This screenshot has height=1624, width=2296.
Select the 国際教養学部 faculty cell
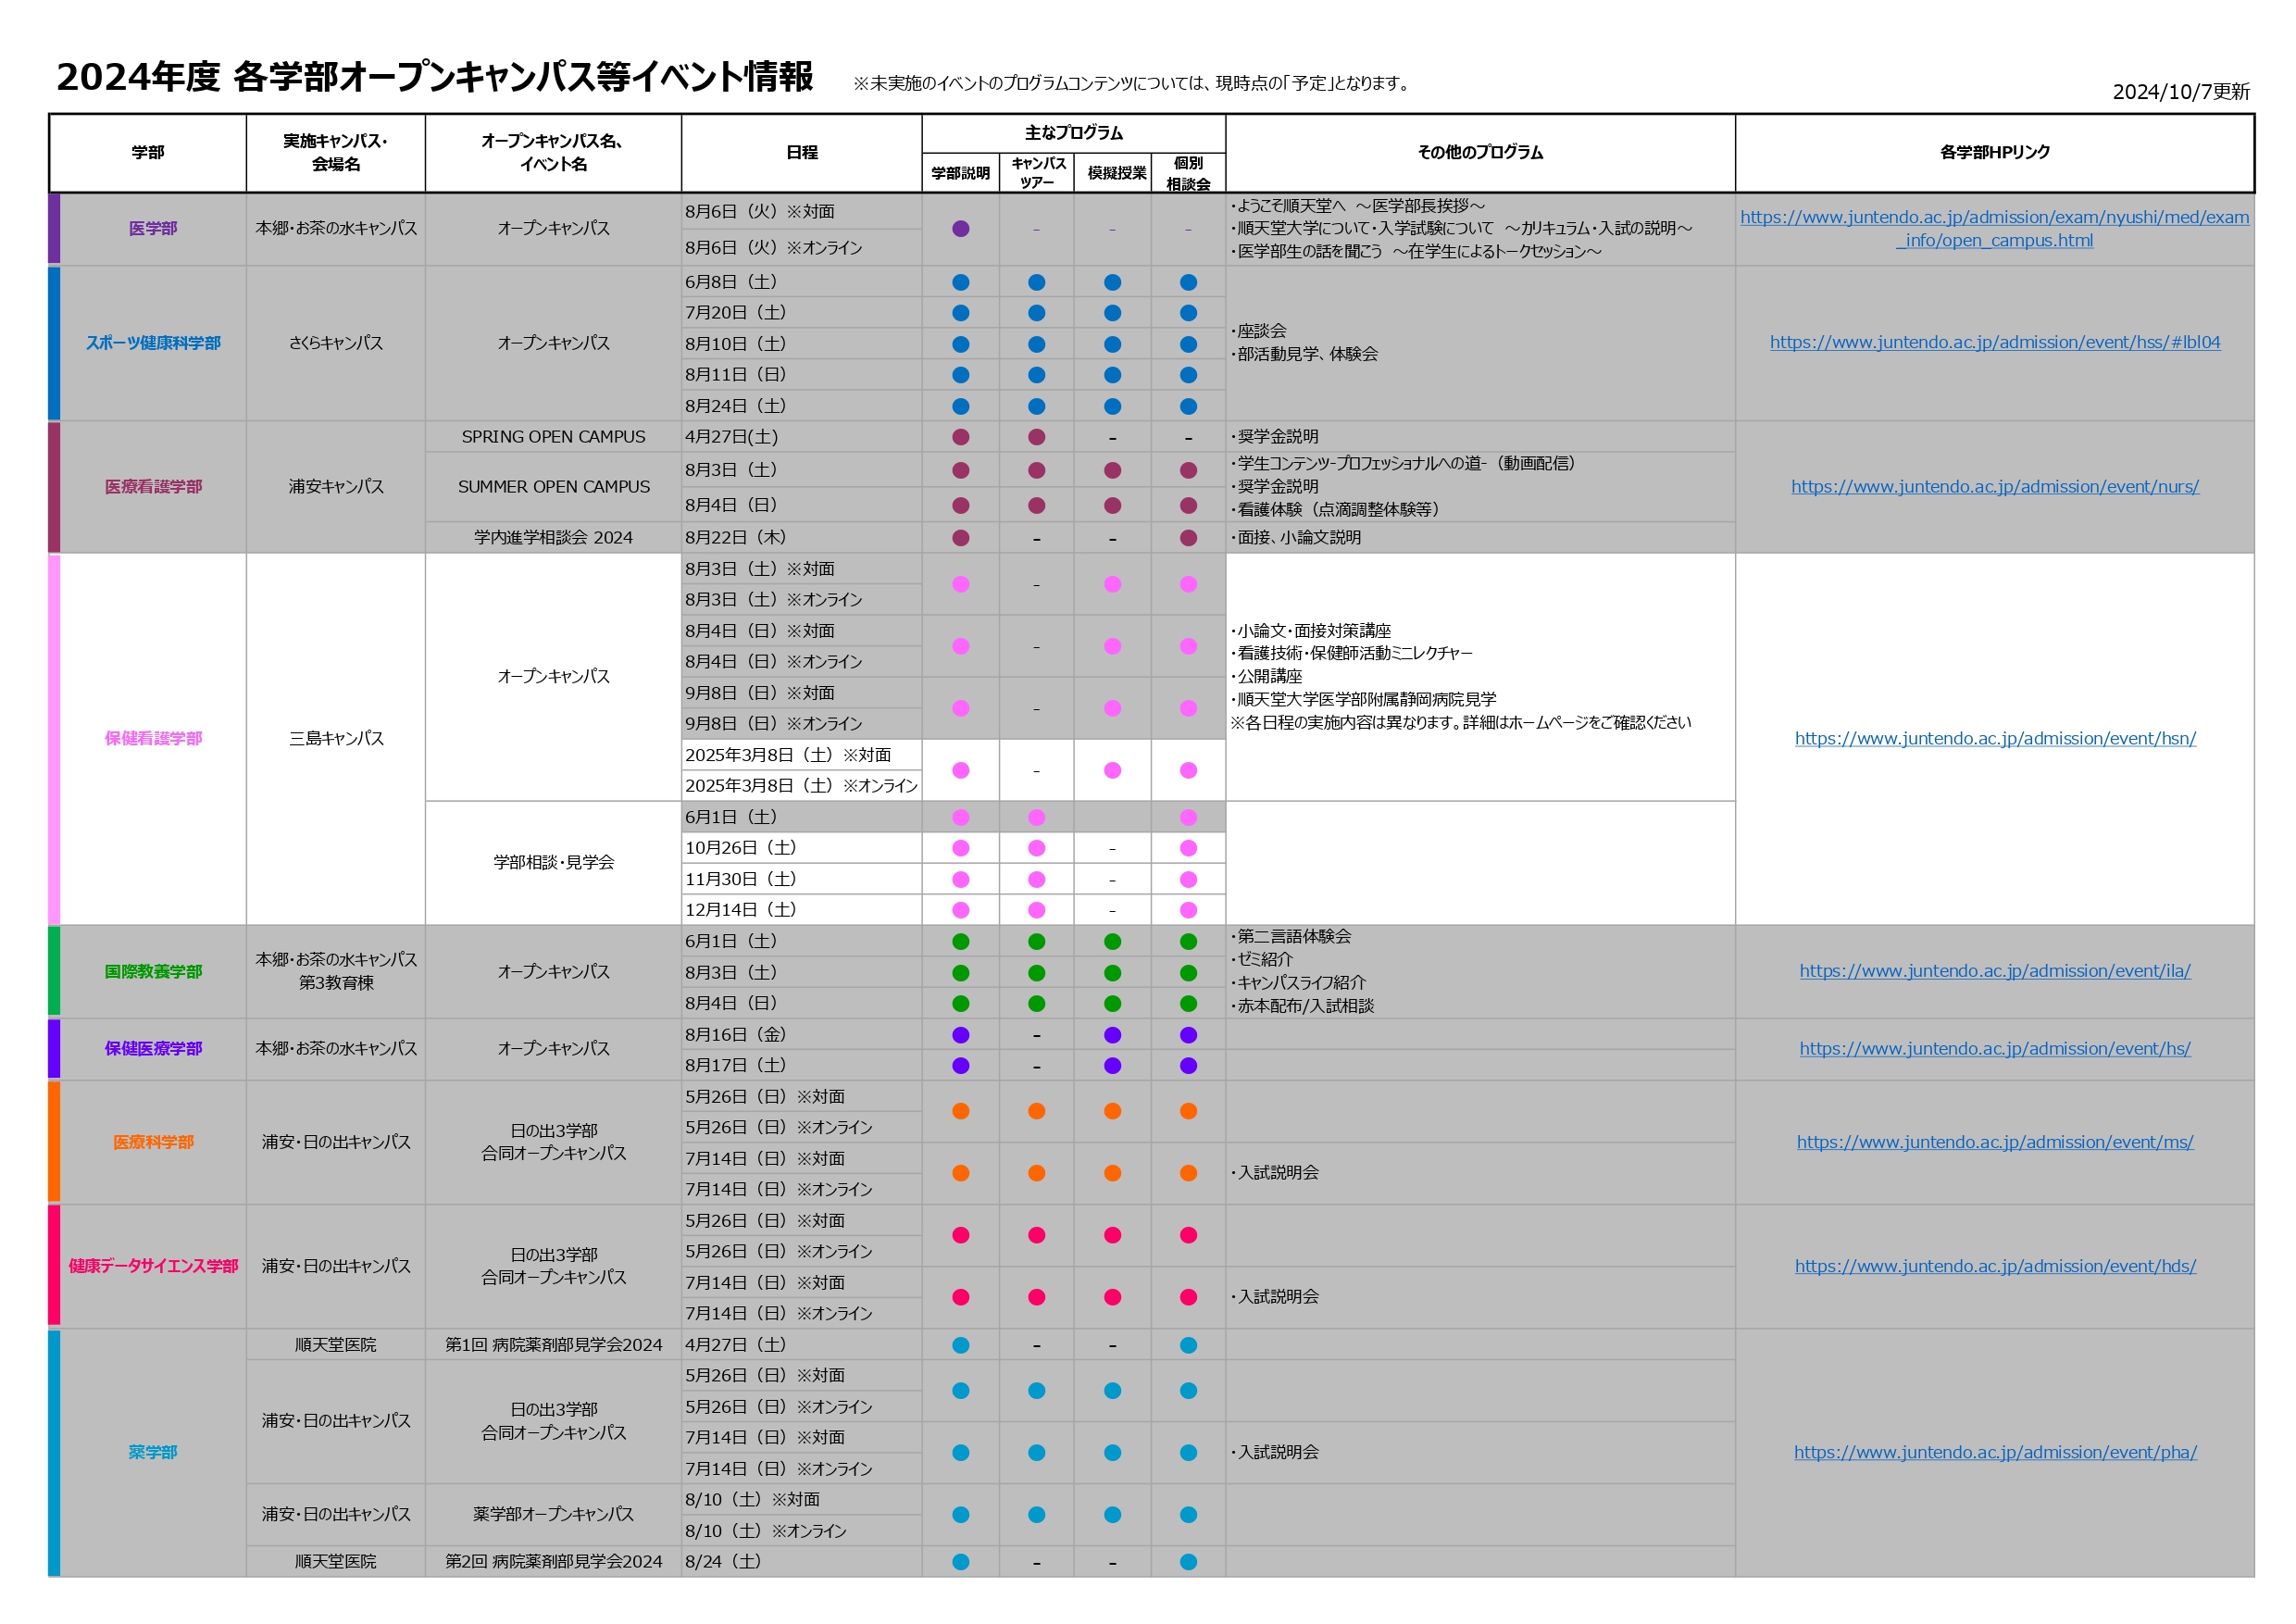153,972
